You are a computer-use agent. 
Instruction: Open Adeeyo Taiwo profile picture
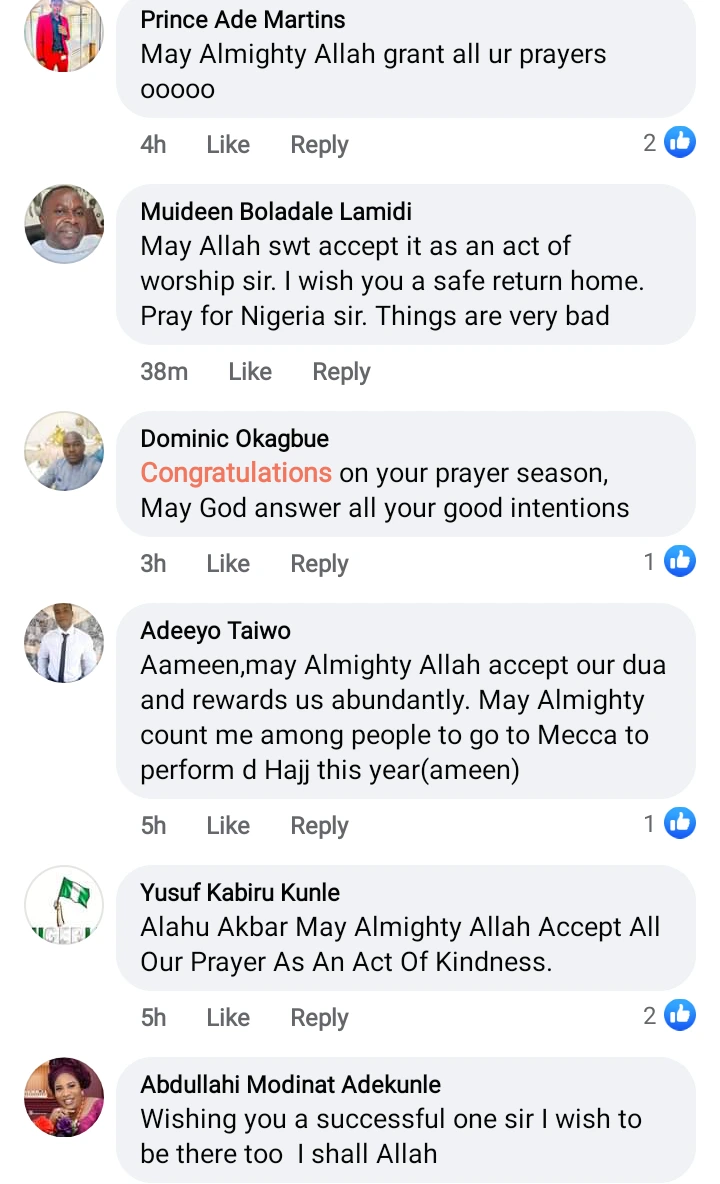click(64, 643)
